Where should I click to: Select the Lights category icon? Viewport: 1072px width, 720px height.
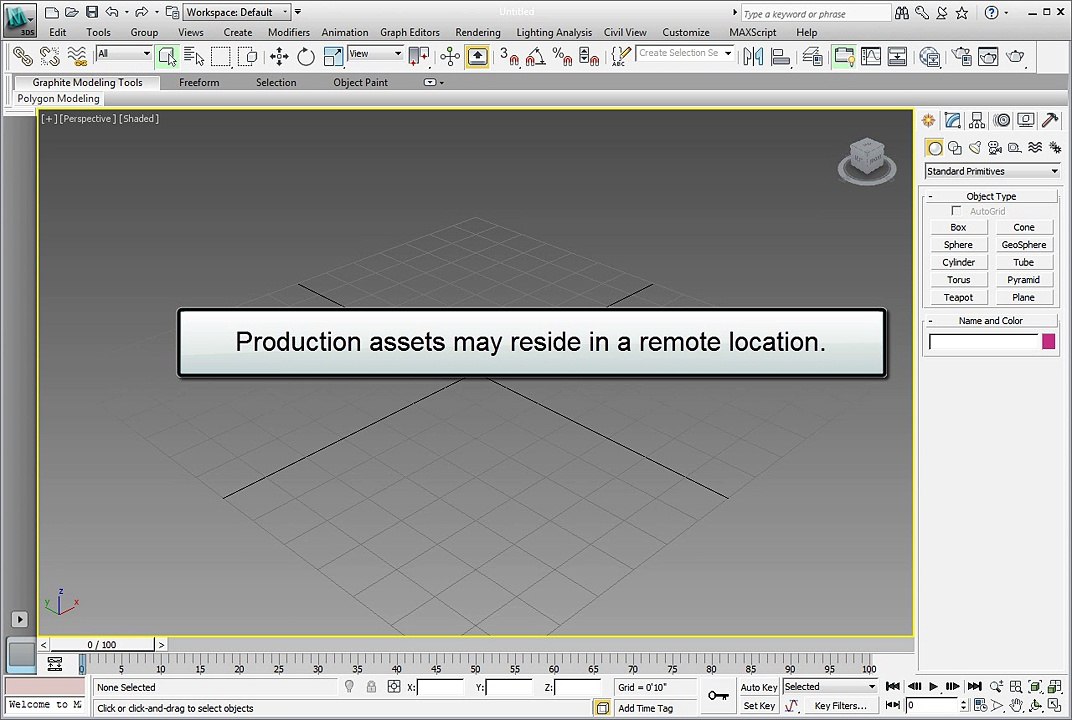click(975, 148)
